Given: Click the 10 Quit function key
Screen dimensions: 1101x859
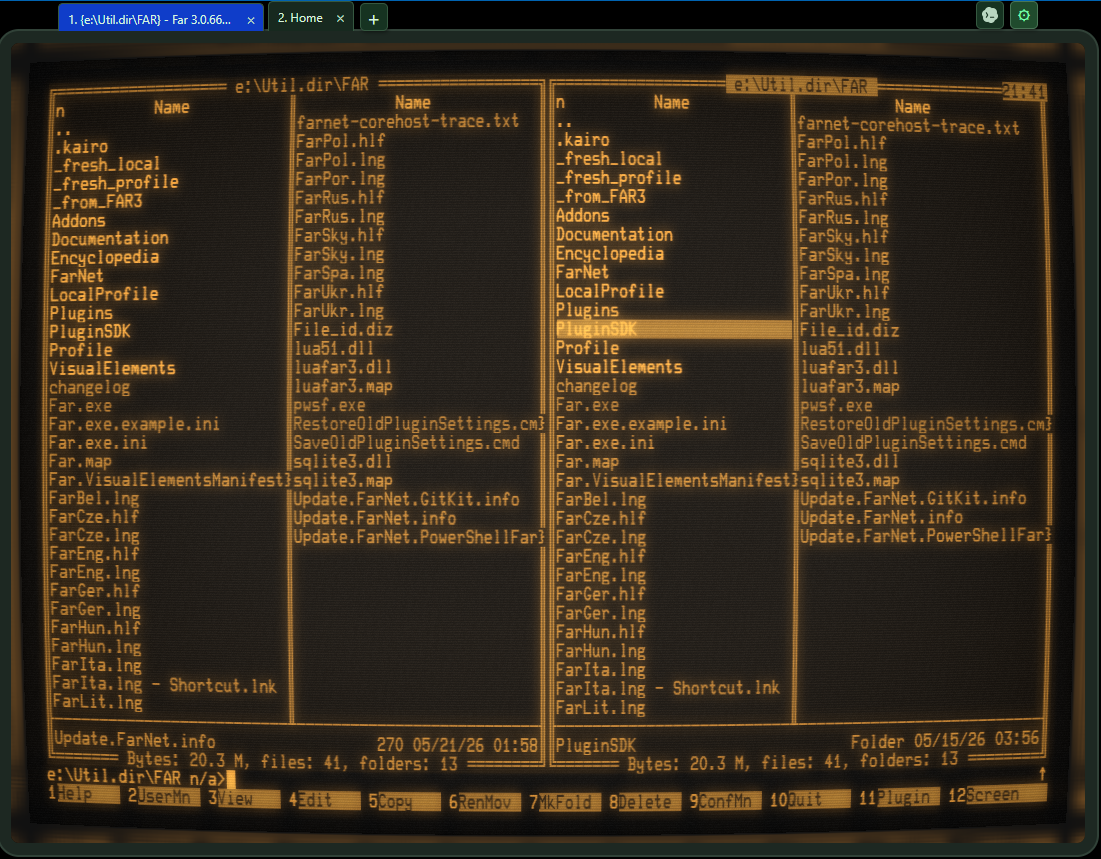Looking at the screenshot, I should coord(810,799).
